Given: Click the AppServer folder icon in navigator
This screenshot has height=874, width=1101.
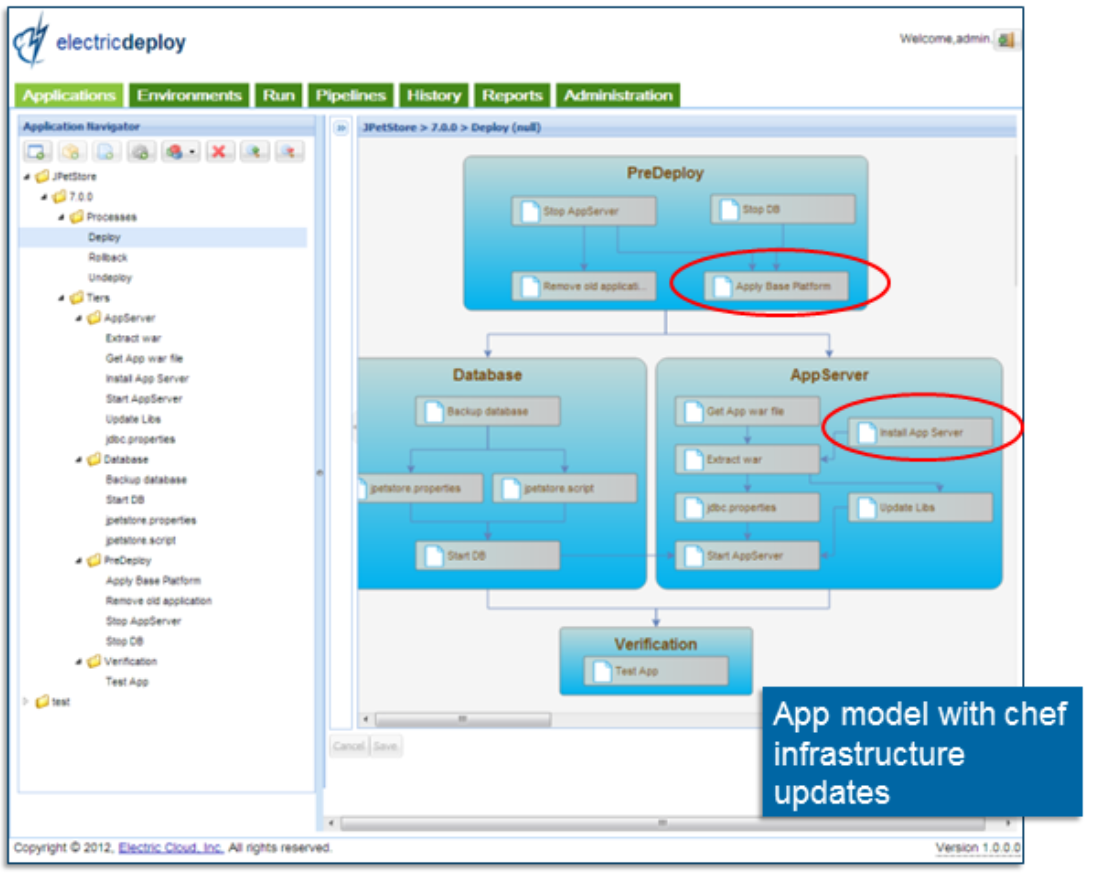Looking at the screenshot, I should pos(95,318).
